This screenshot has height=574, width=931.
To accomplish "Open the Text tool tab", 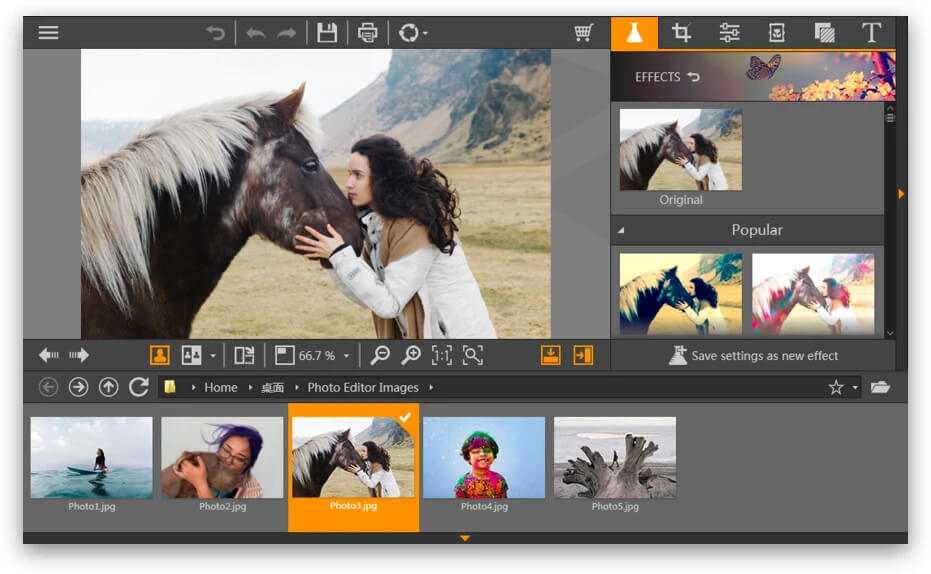I will click(x=871, y=33).
